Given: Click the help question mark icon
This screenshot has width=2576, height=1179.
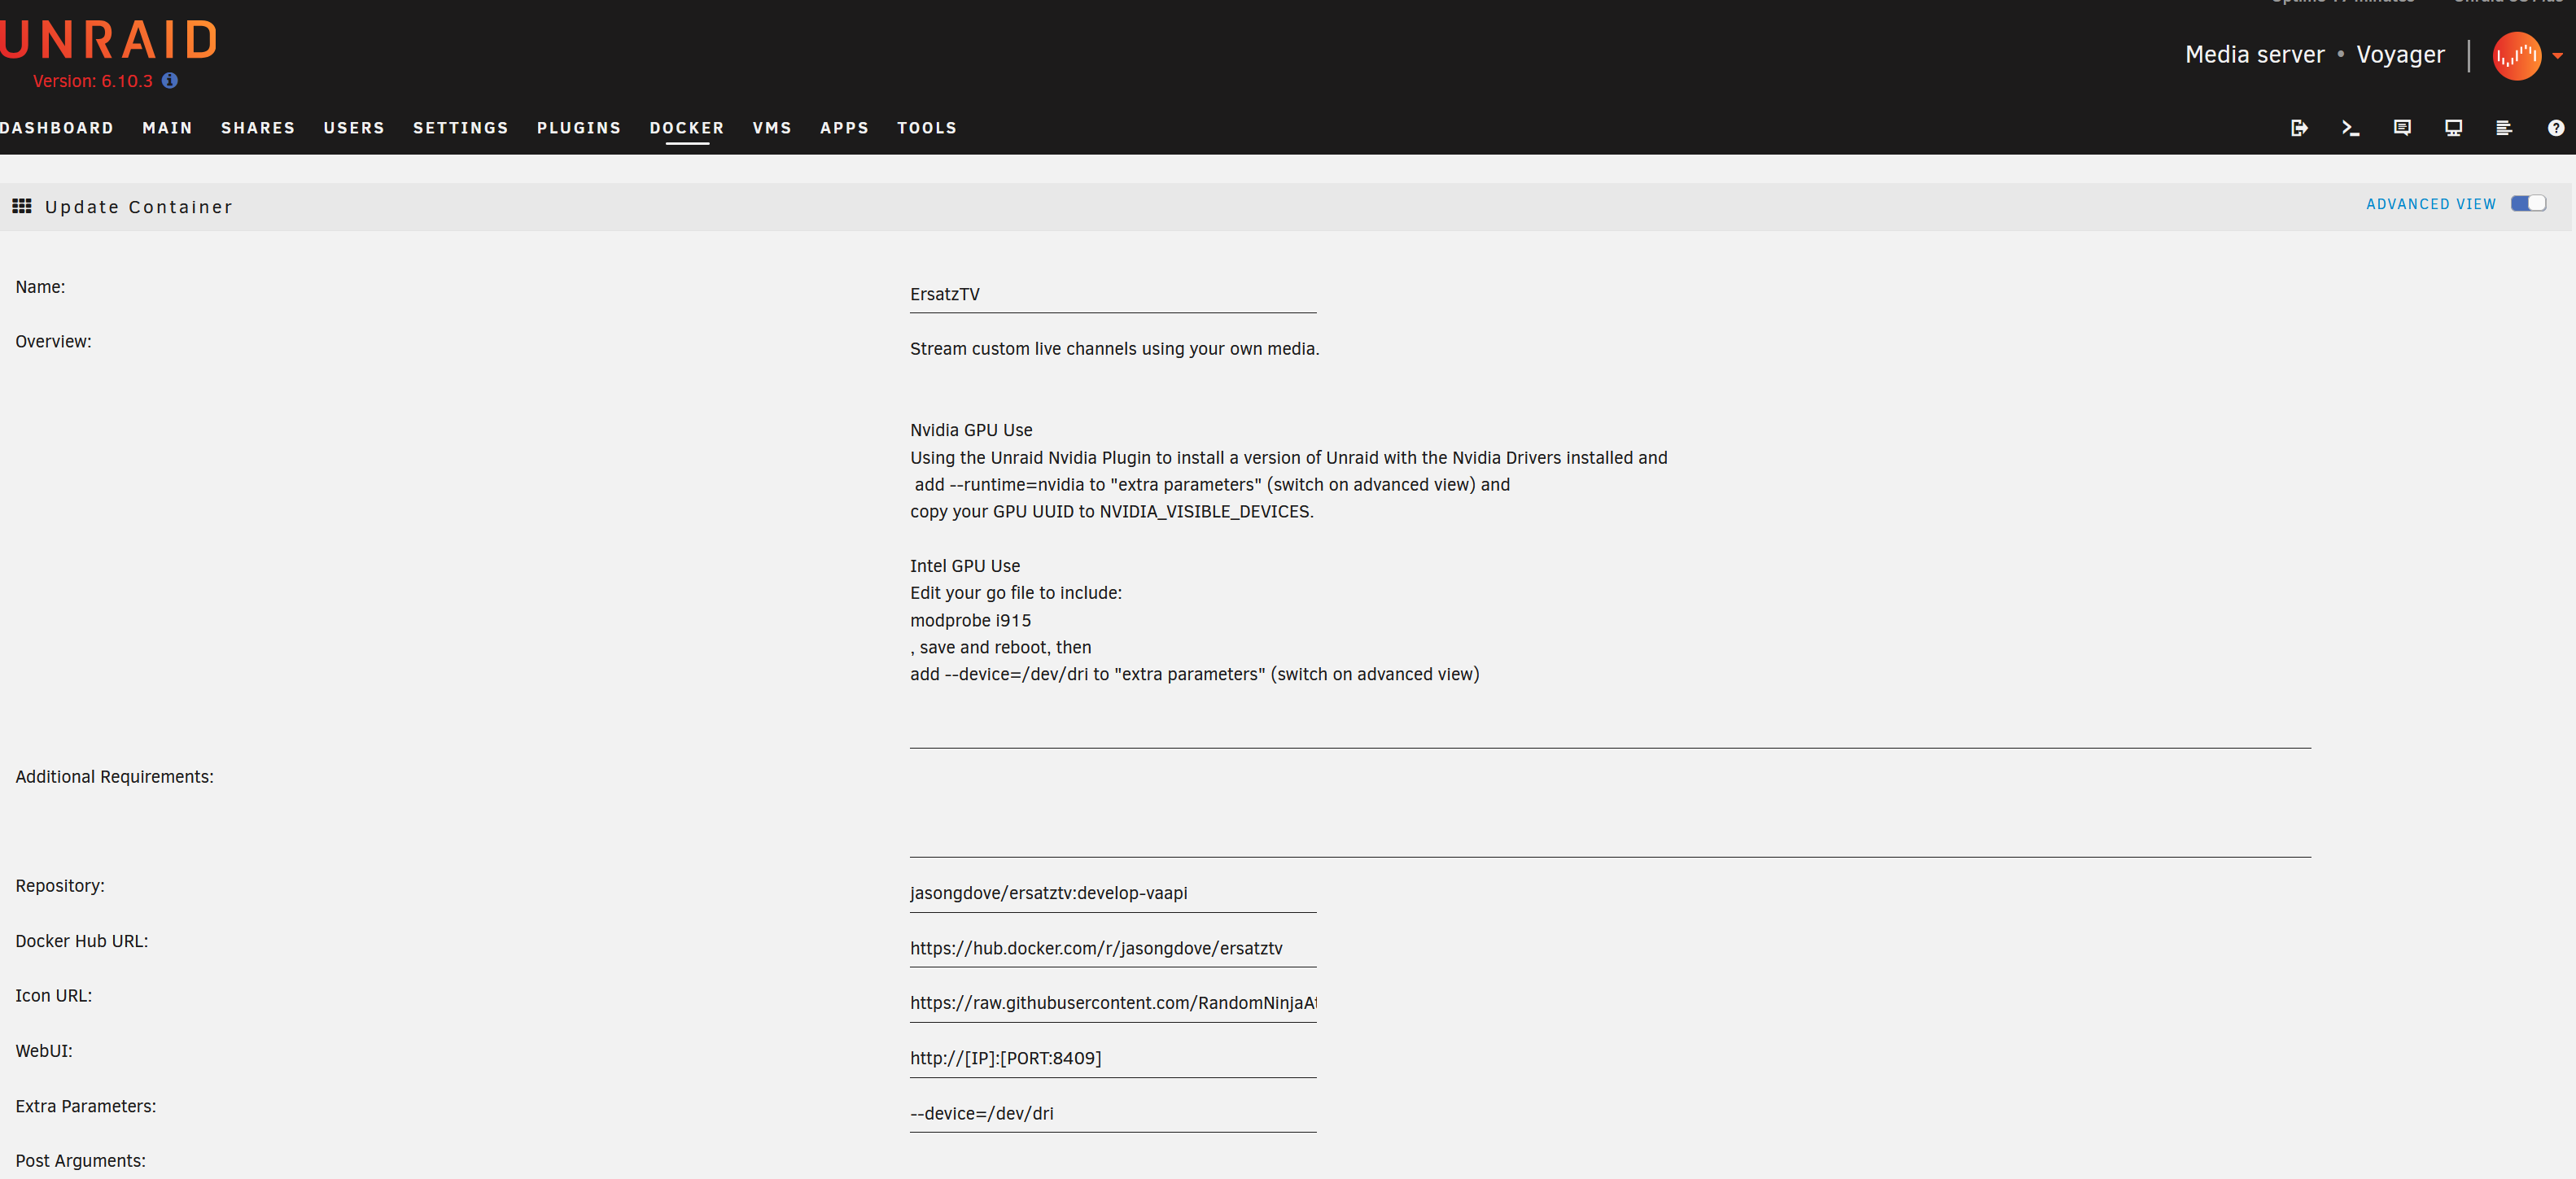Looking at the screenshot, I should (x=2556, y=128).
